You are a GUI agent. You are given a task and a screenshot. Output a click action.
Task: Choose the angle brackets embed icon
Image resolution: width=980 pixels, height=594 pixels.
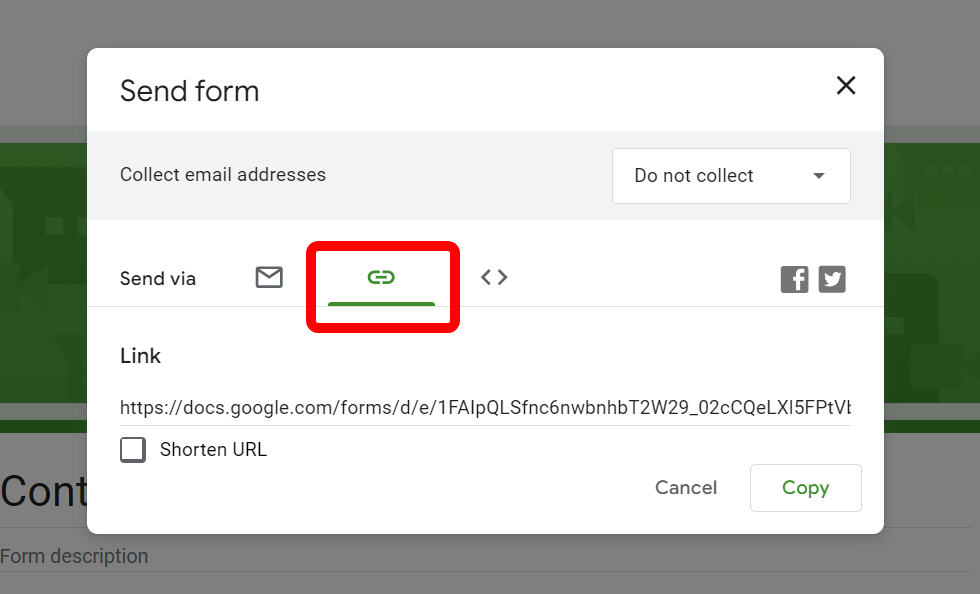493,277
